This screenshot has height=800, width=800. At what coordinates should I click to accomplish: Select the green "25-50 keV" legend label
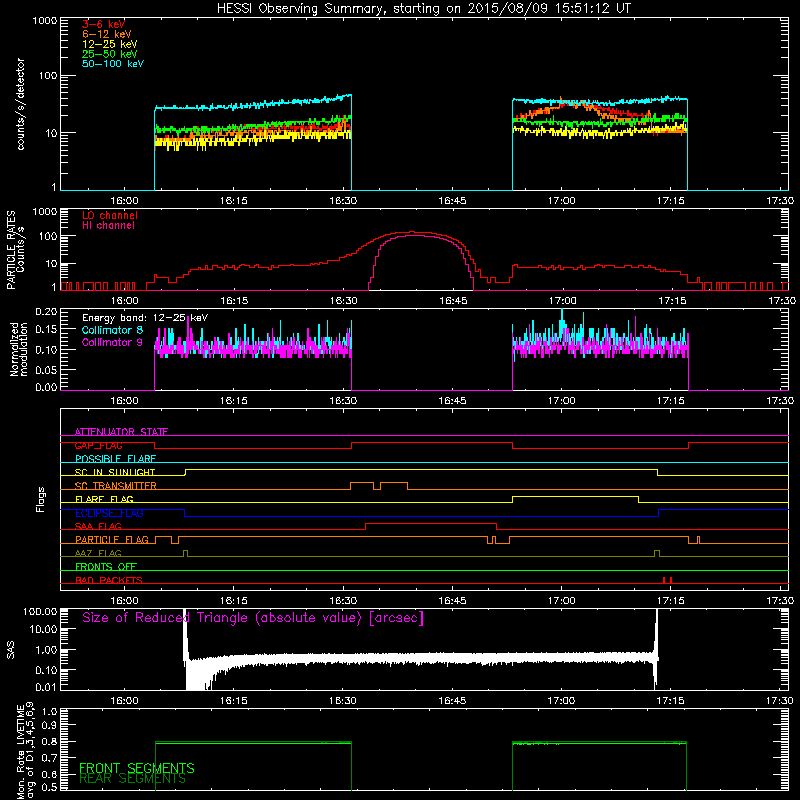pos(110,54)
